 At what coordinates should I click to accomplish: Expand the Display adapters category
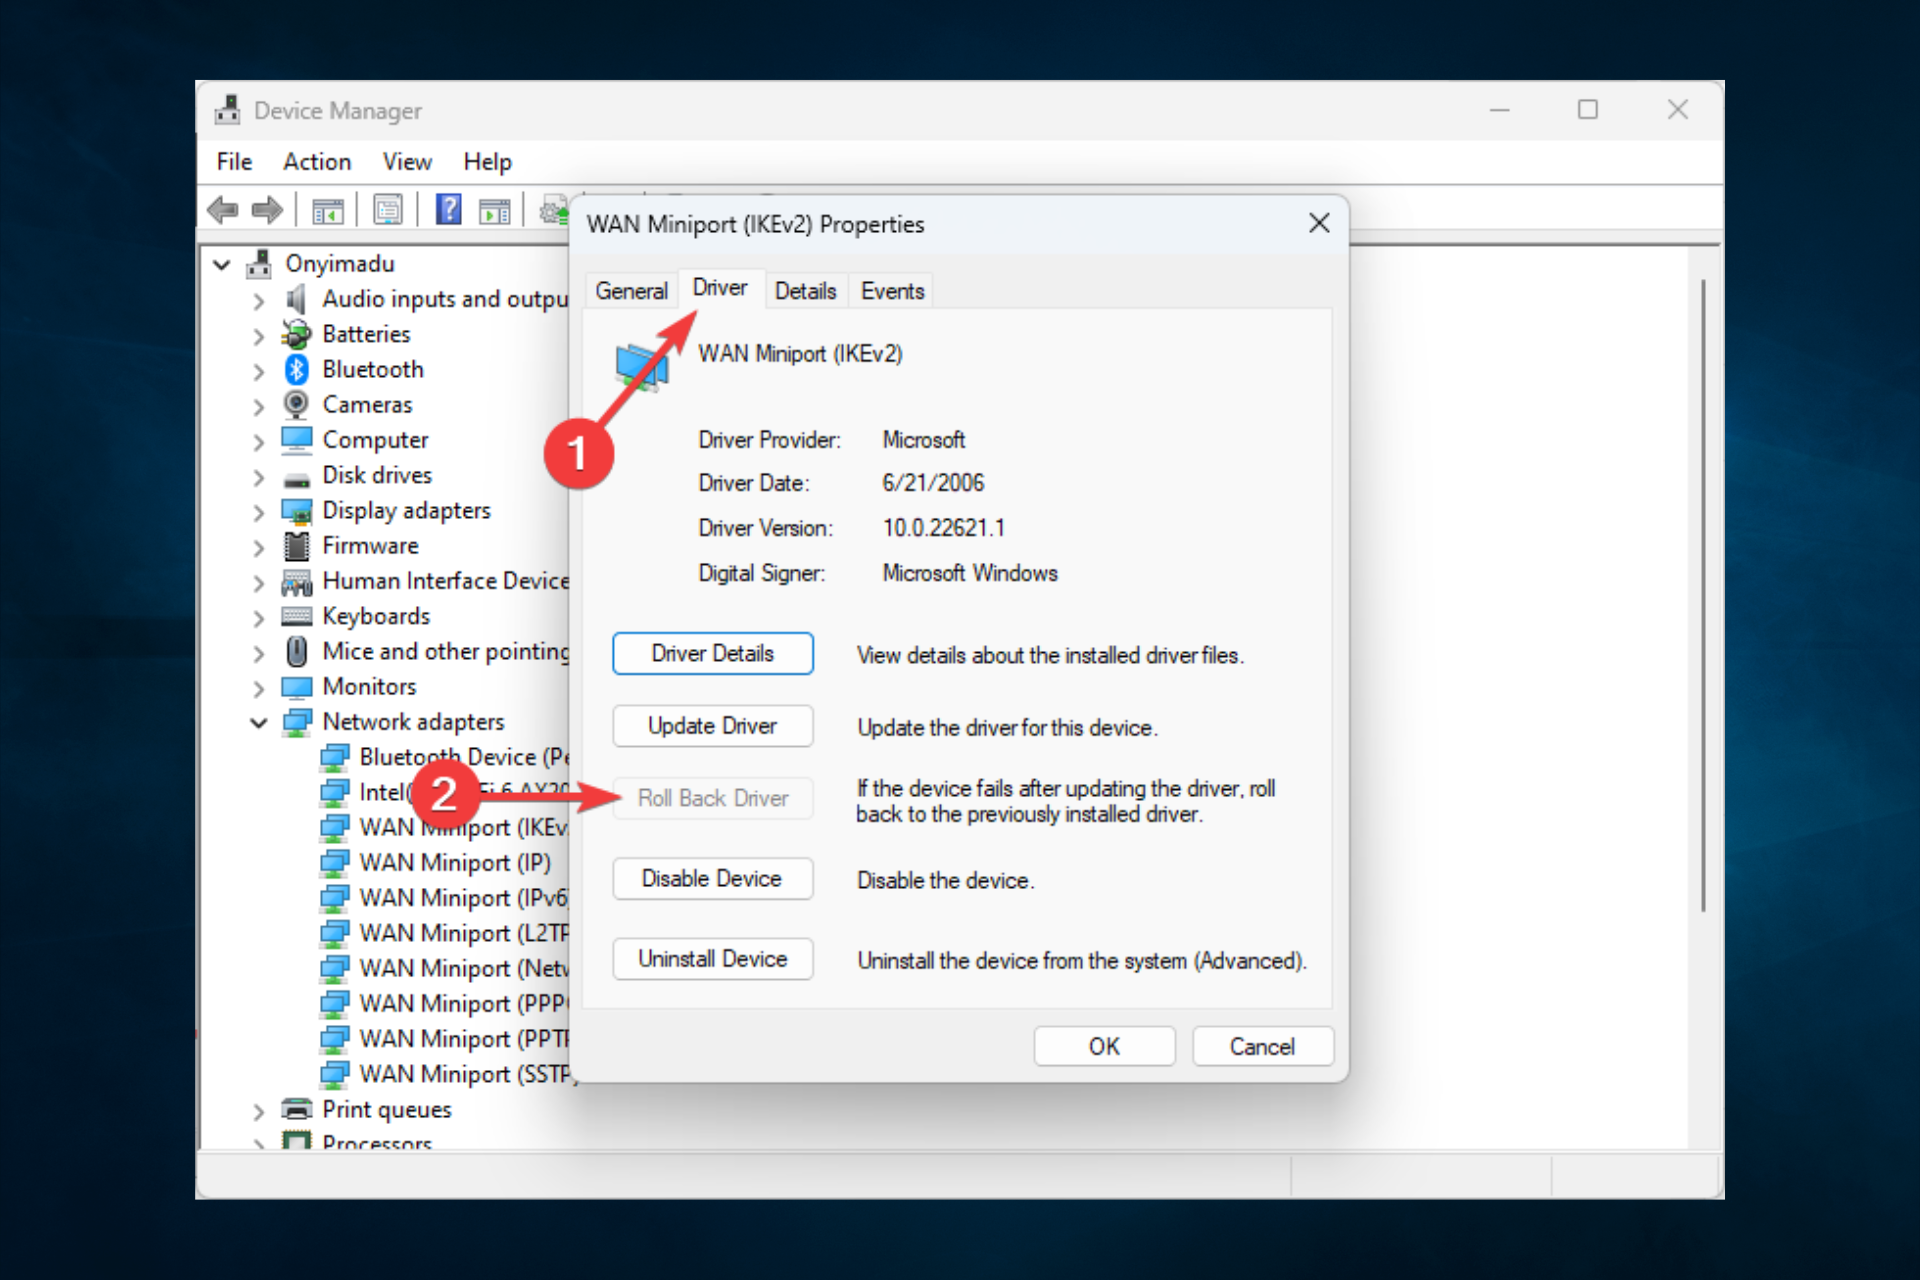(x=259, y=512)
